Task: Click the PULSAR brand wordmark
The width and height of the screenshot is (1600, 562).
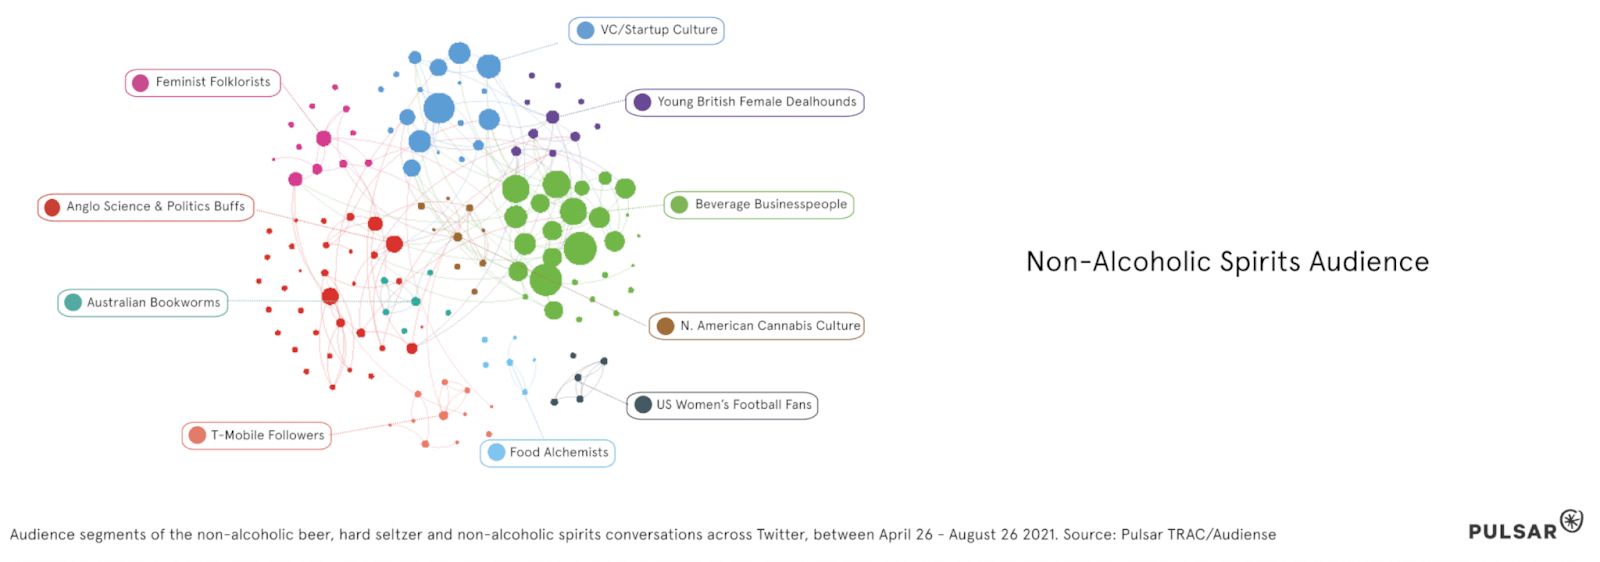Action: coord(1512,532)
